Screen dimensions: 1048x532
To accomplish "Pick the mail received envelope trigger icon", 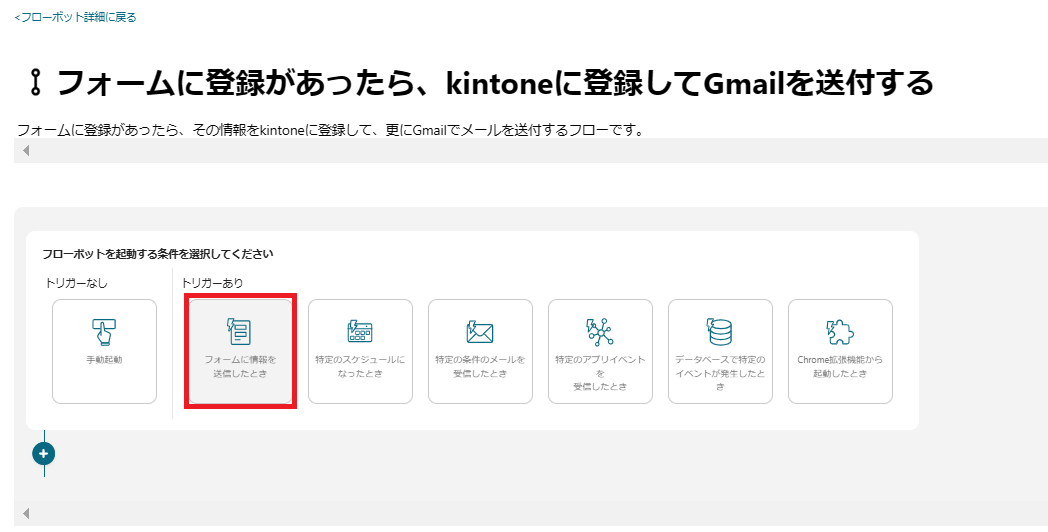I will pyautogui.click(x=480, y=332).
